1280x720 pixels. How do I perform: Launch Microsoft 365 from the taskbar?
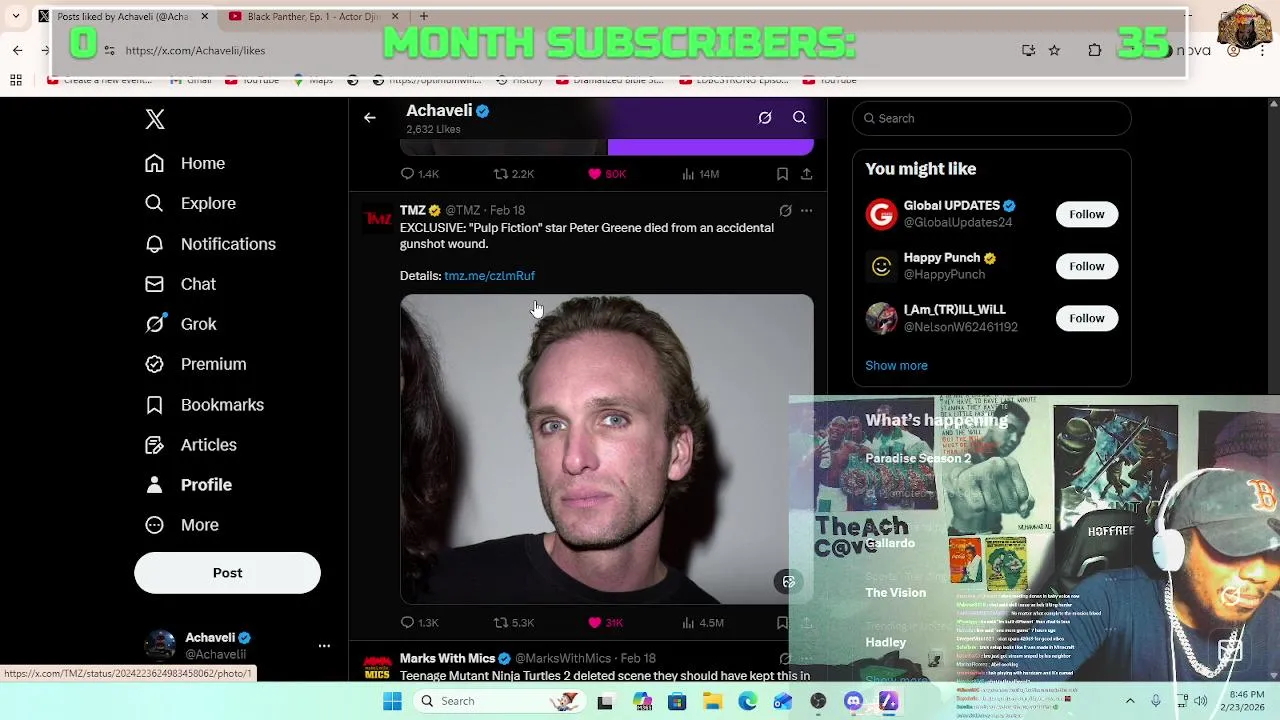tap(641, 701)
